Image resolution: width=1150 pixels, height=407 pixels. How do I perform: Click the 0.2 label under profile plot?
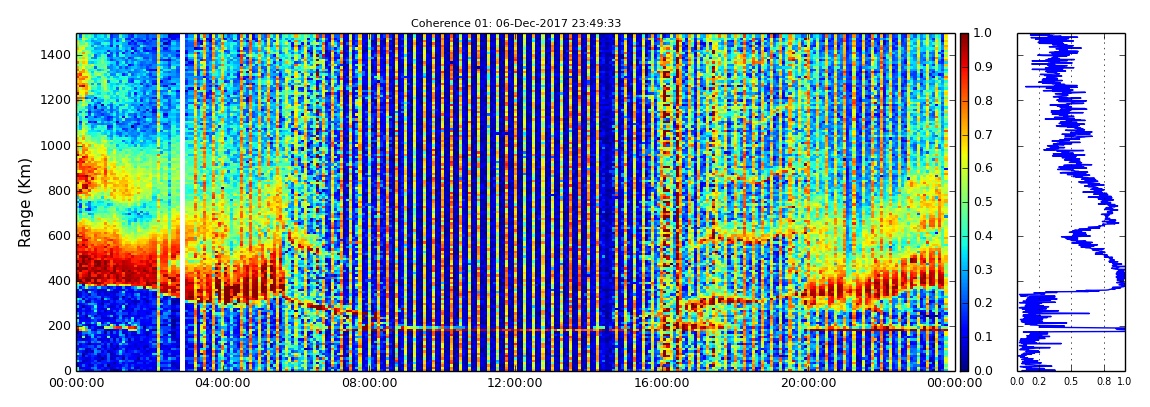[x=1039, y=382]
